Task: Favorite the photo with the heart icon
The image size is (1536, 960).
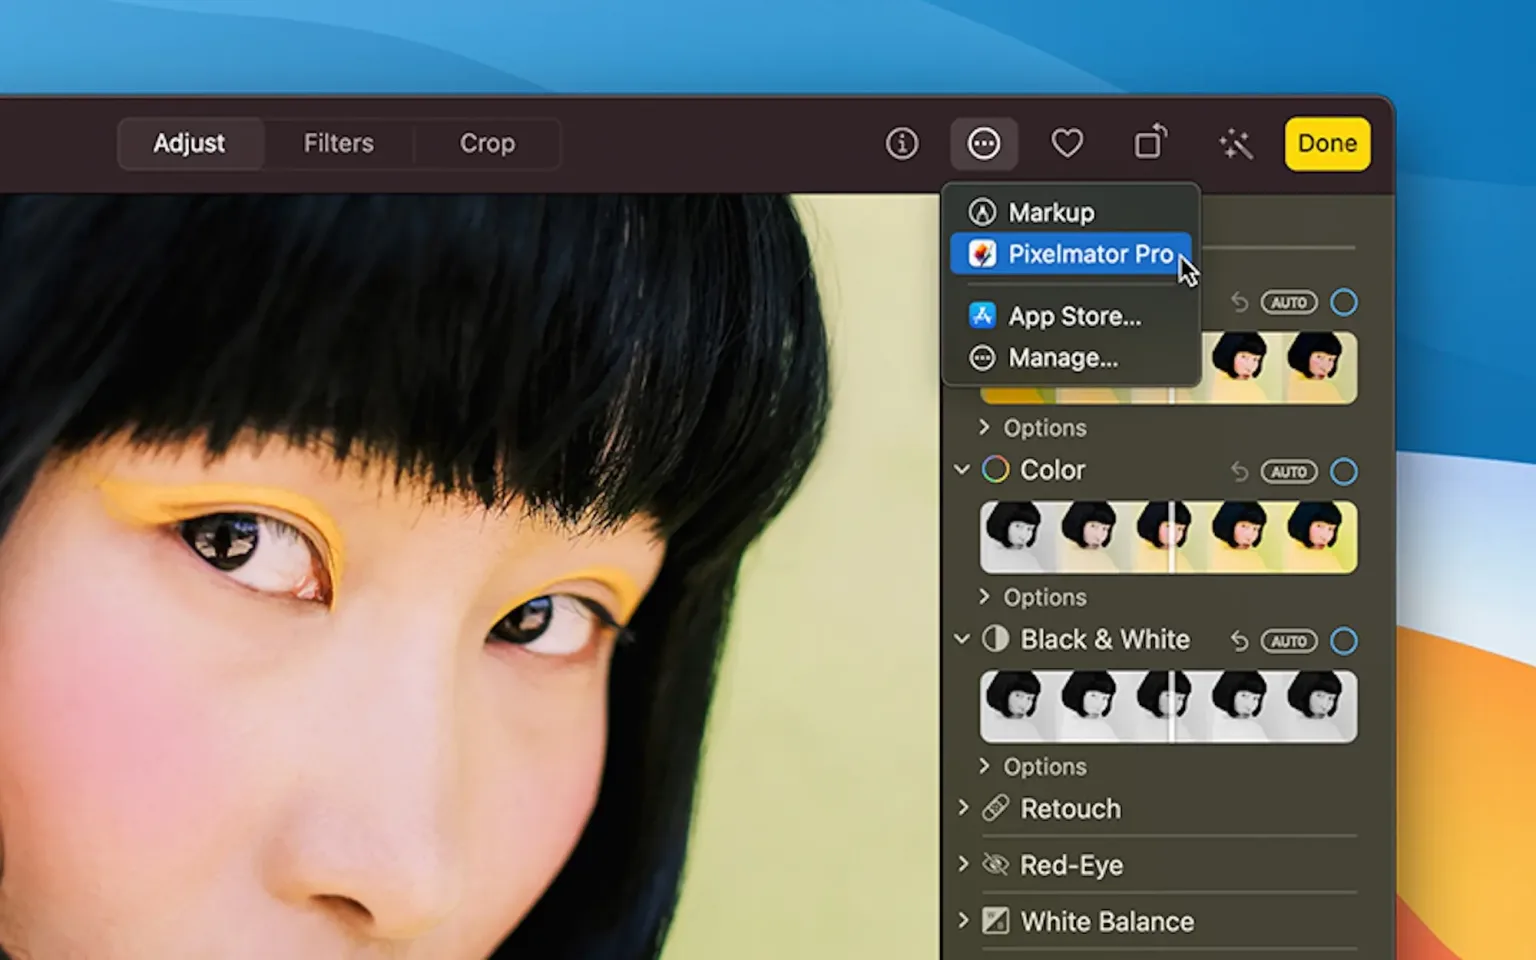Action: [x=1067, y=143]
